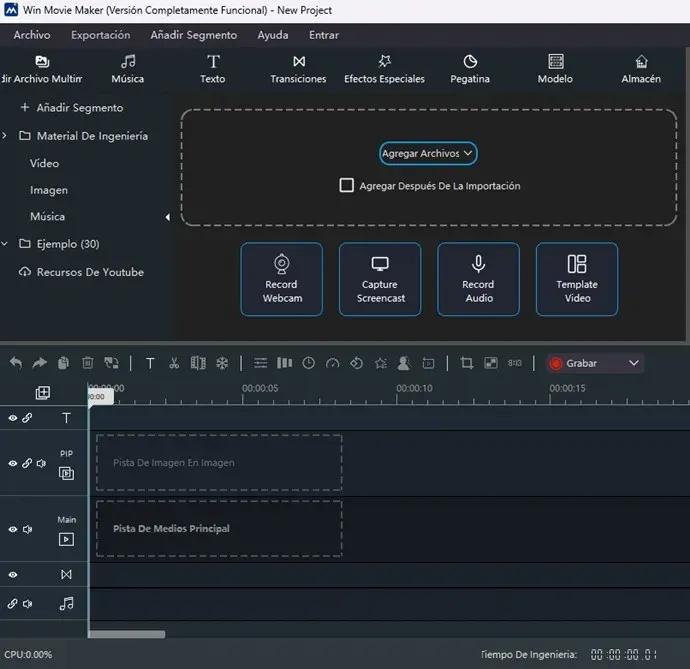
Task: Click the Capture Screencast button
Action: click(x=380, y=279)
